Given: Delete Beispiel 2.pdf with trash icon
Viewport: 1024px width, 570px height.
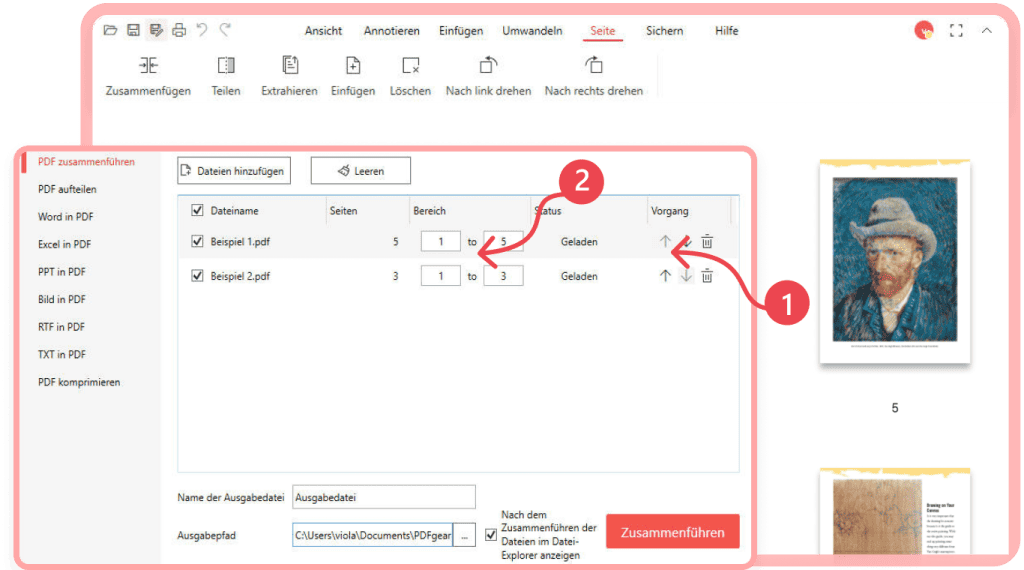Looking at the screenshot, I should [x=707, y=276].
